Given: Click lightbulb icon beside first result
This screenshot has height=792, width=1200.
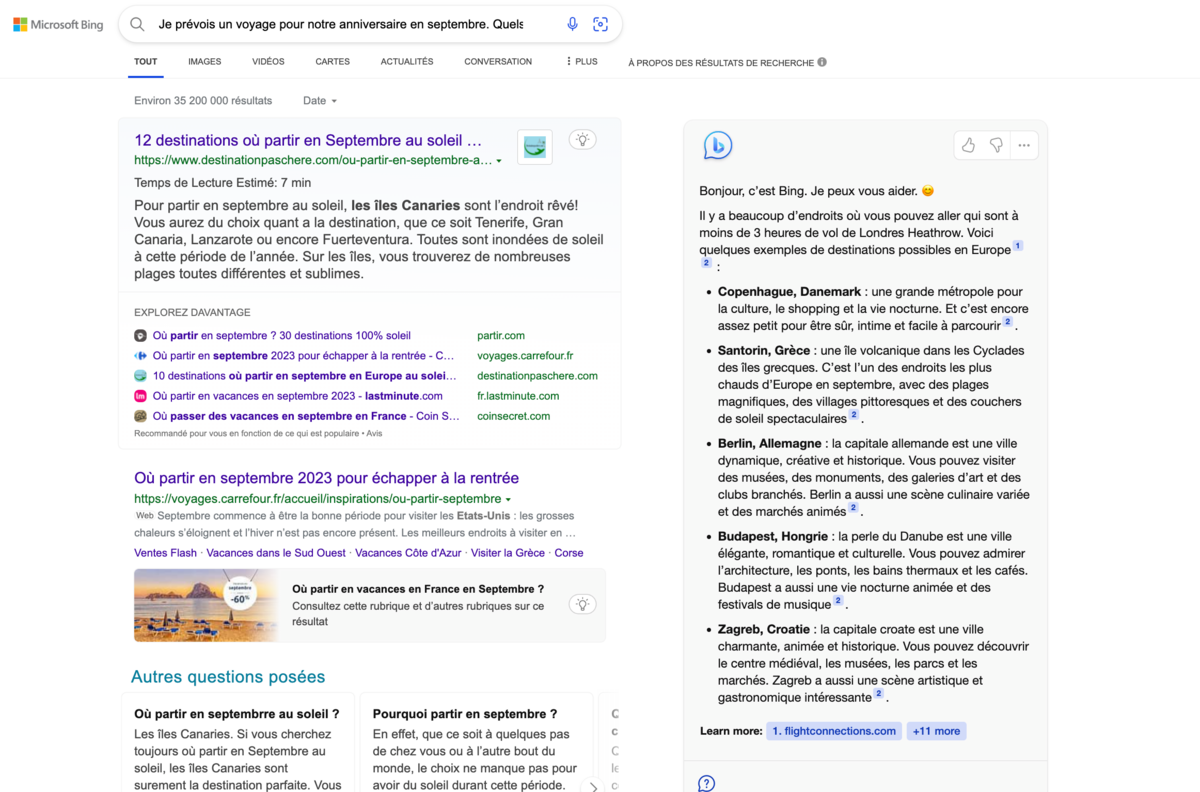Looking at the screenshot, I should click(583, 140).
